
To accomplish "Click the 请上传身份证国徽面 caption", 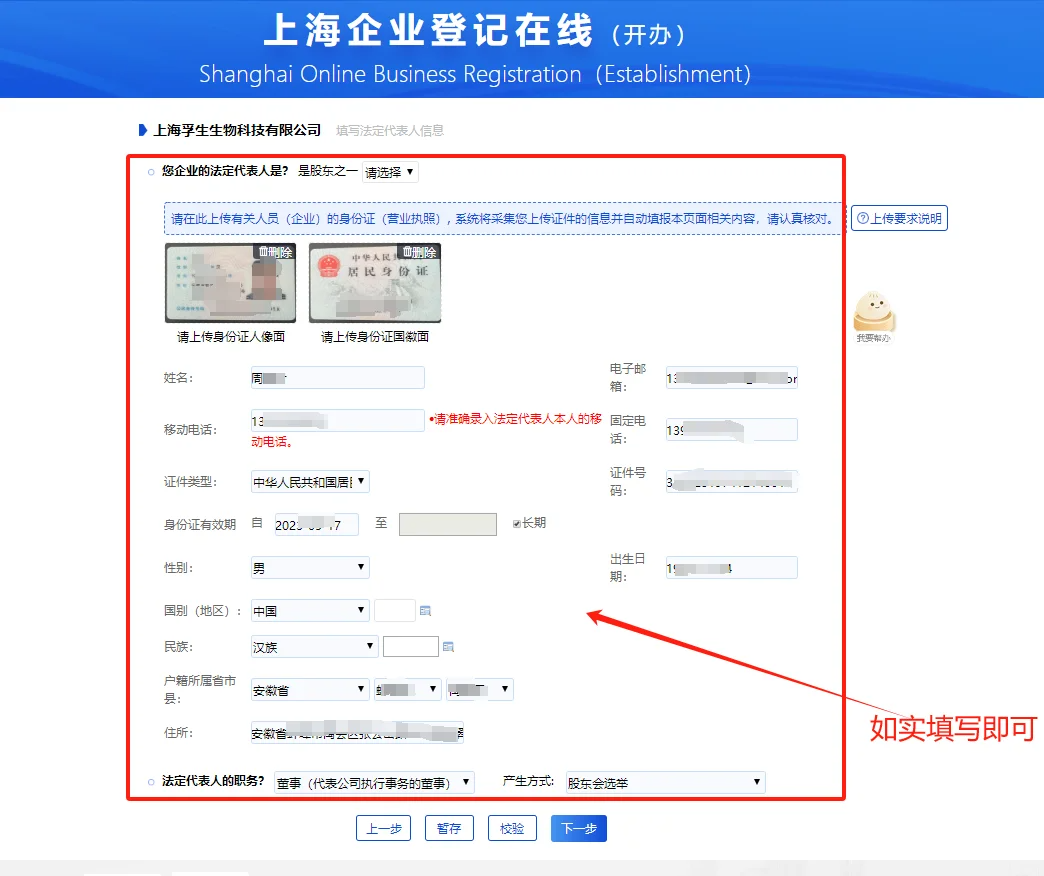I will 375,337.
